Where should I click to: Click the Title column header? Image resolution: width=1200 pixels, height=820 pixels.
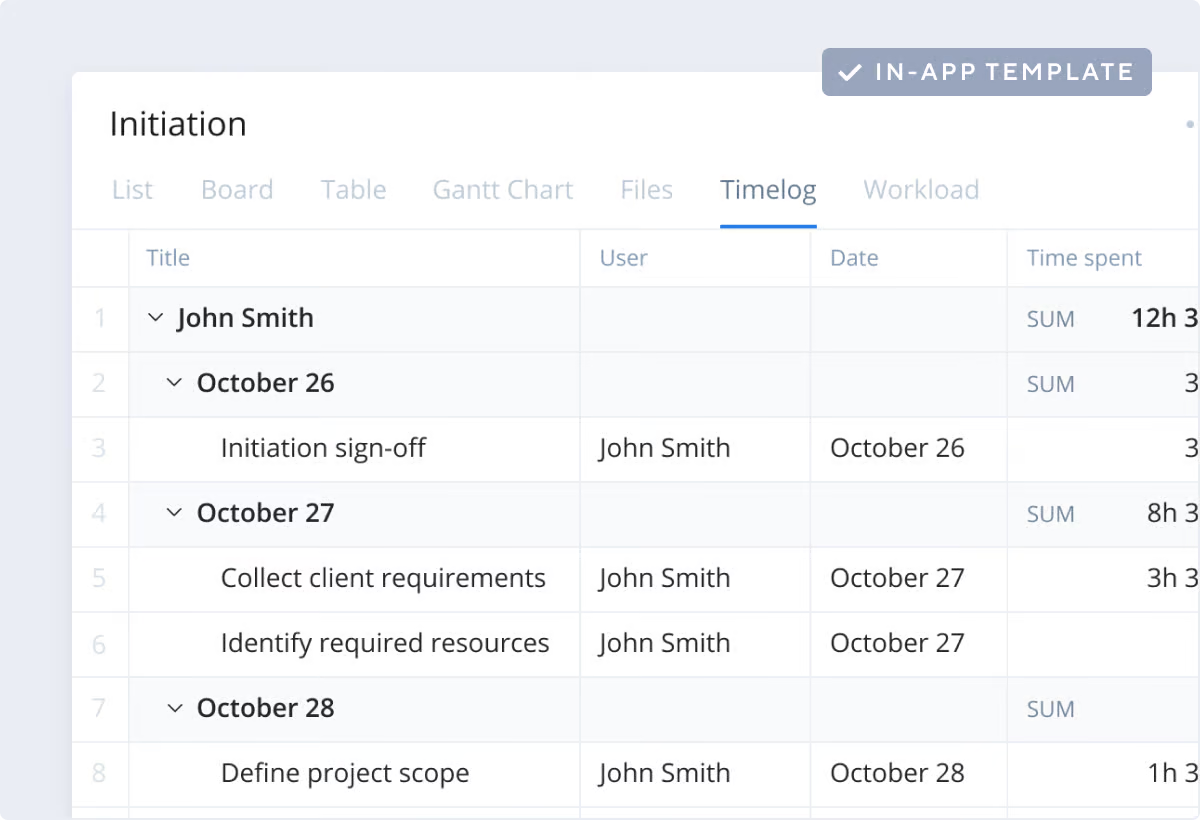(x=168, y=258)
